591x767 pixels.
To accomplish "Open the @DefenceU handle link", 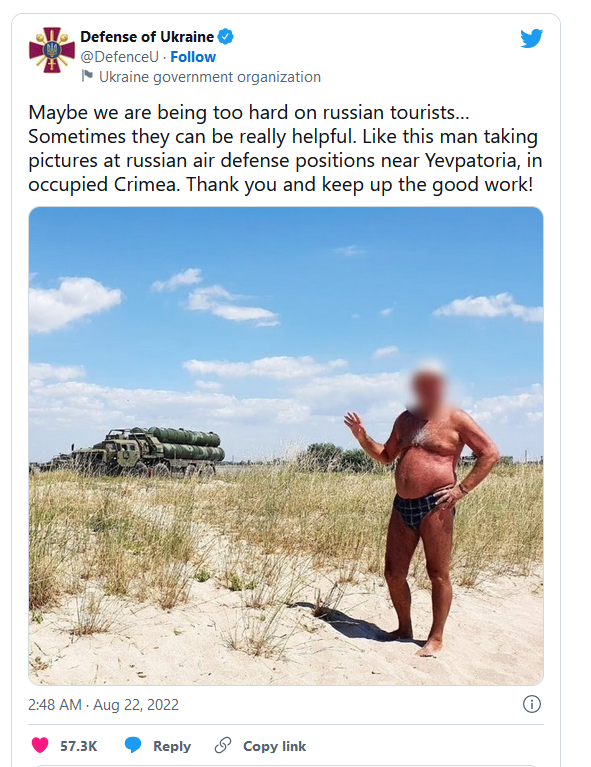I will coord(119,57).
